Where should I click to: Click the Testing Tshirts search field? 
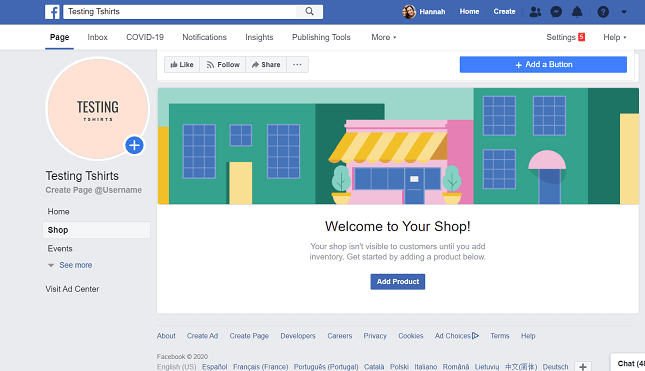[180, 12]
